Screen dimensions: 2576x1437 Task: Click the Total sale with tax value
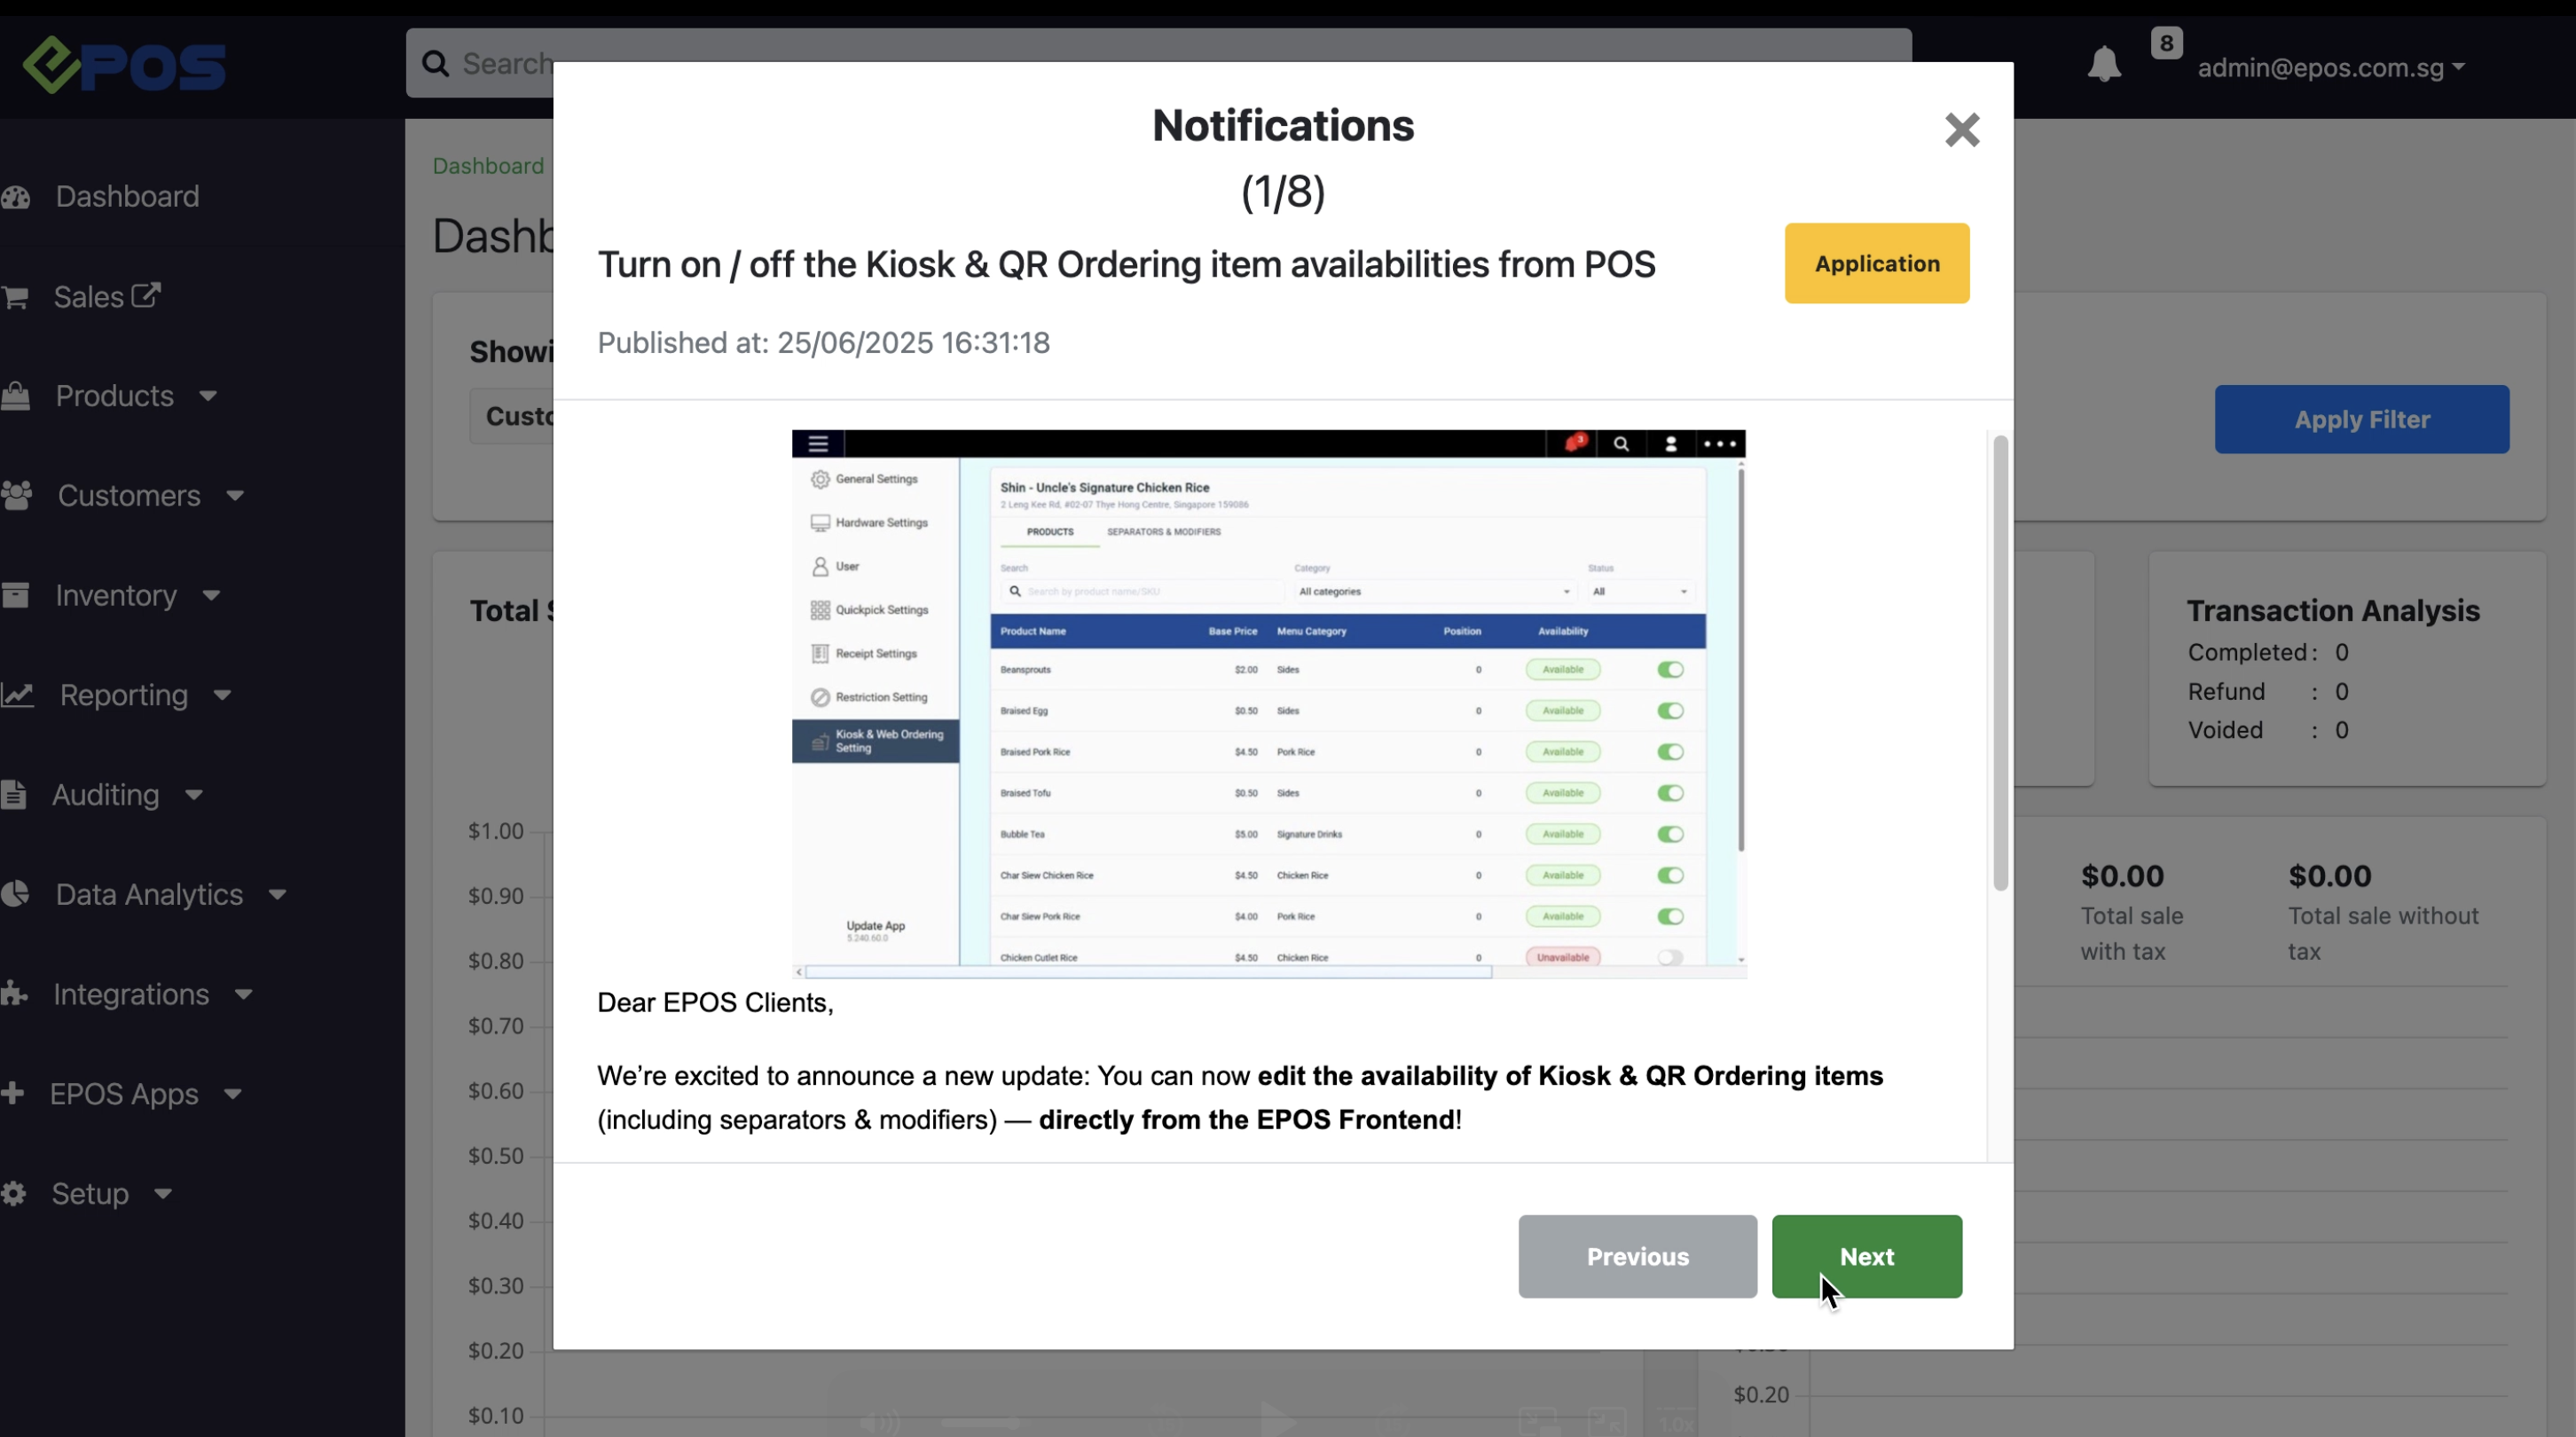coord(2122,876)
